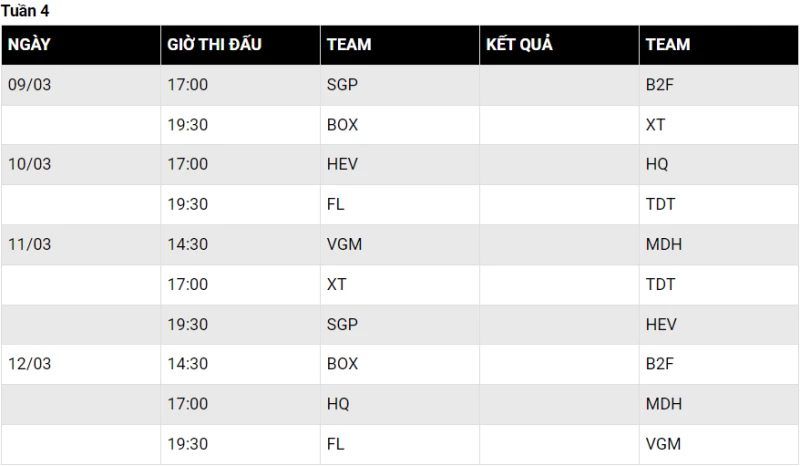
Task: Select team BOX in the XT match row
Action: (x=342, y=125)
